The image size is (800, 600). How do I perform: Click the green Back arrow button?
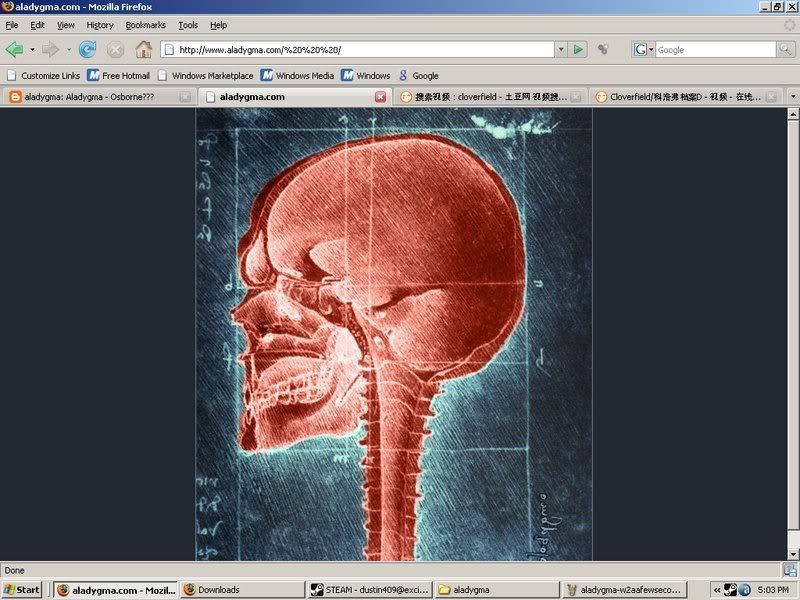coord(14,49)
